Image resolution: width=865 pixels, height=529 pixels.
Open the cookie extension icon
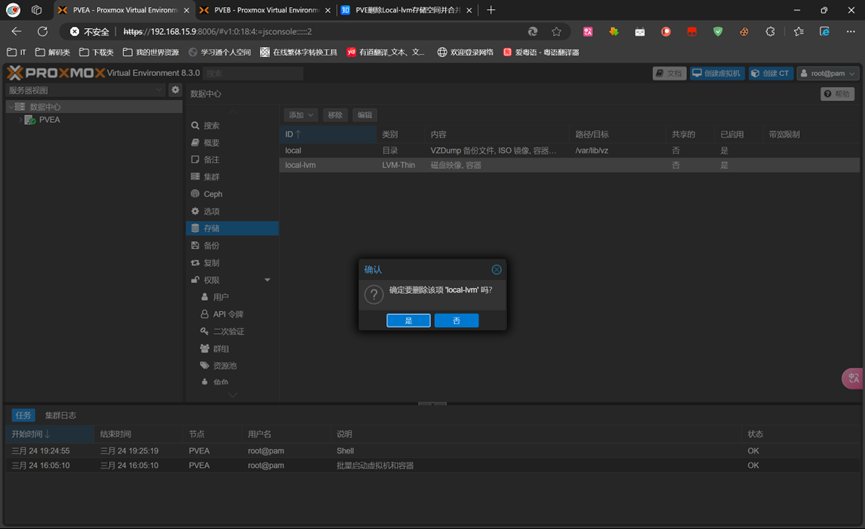coord(744,31)
